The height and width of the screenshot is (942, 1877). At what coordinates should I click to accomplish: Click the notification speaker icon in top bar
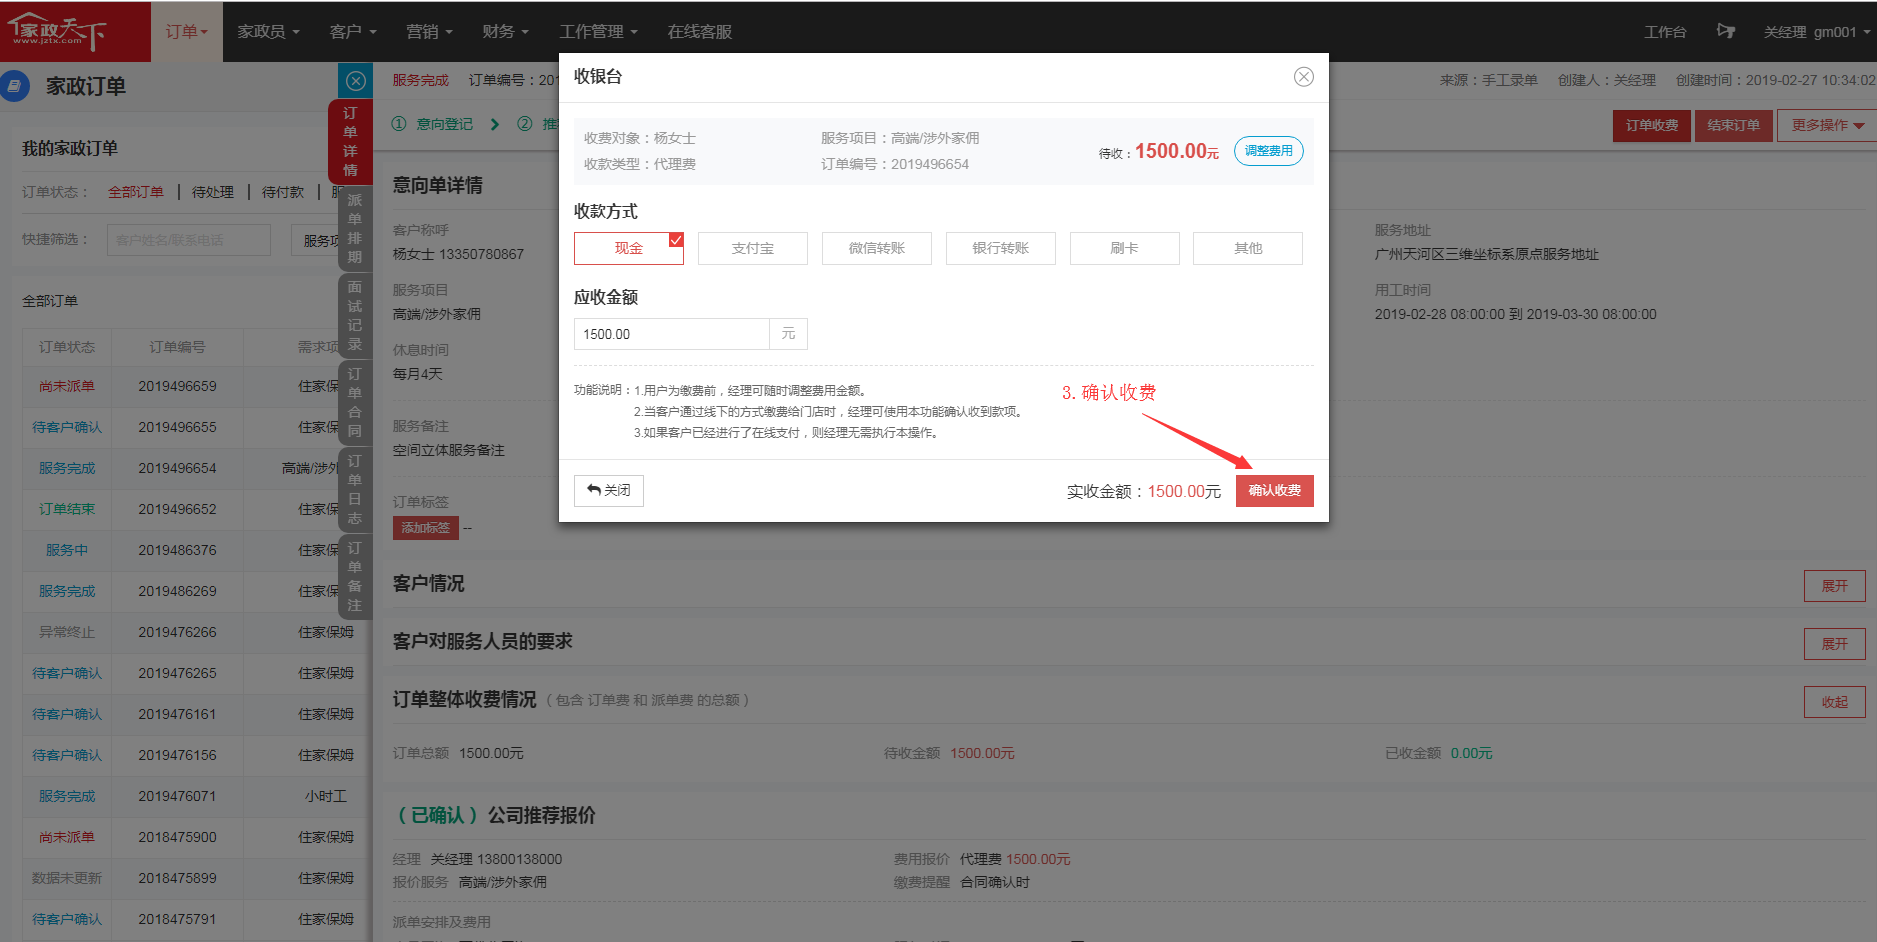[1725, 31]
